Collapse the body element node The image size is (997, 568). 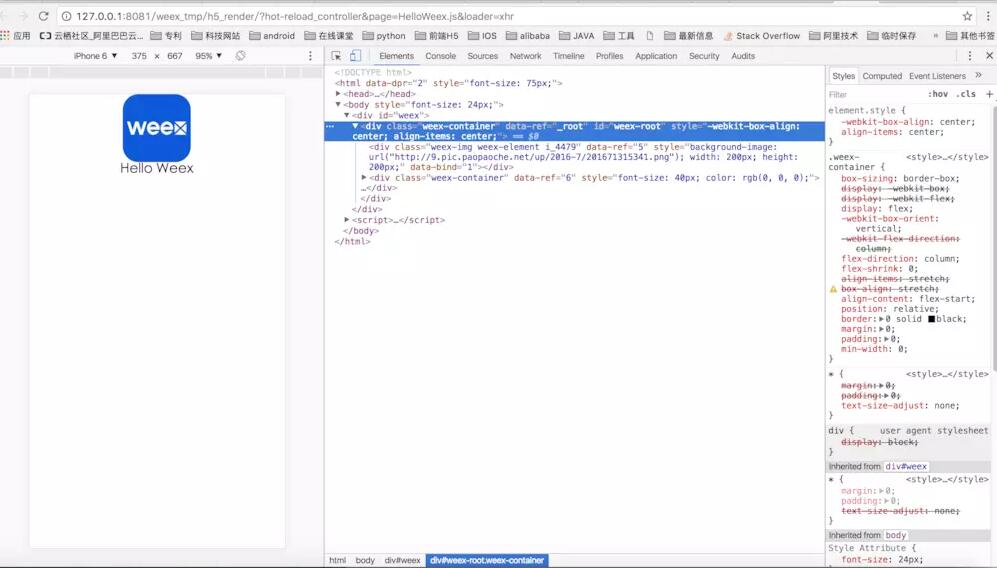click(x=338, y=104)
